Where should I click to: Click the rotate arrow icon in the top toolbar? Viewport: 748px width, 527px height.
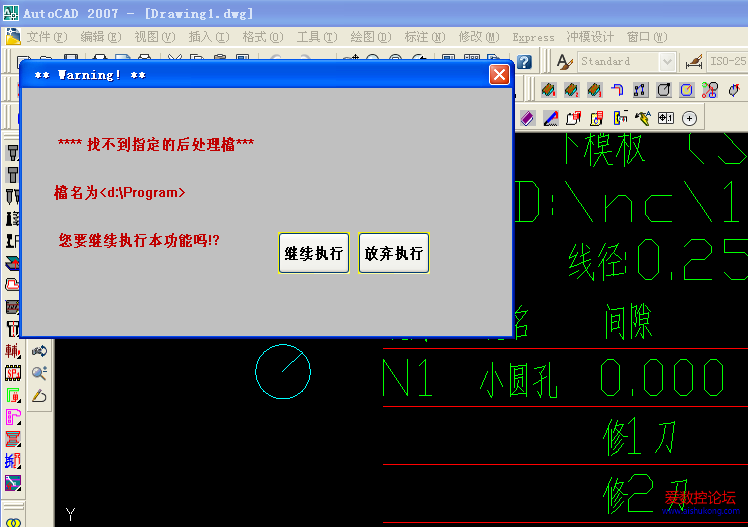pyautogui.click(x=734, y=90)
